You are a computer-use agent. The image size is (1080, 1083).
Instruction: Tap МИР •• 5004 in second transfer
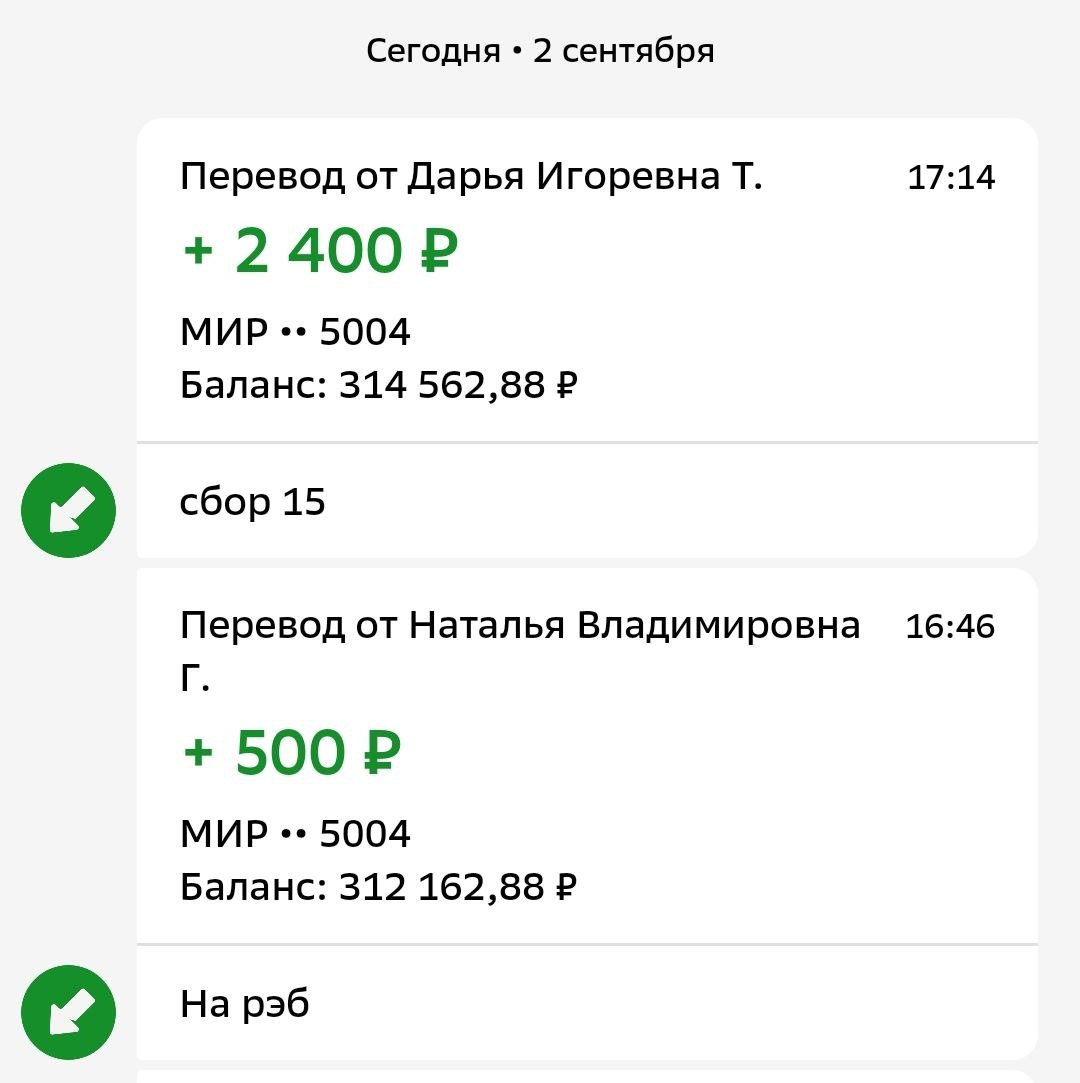[295, 833]
